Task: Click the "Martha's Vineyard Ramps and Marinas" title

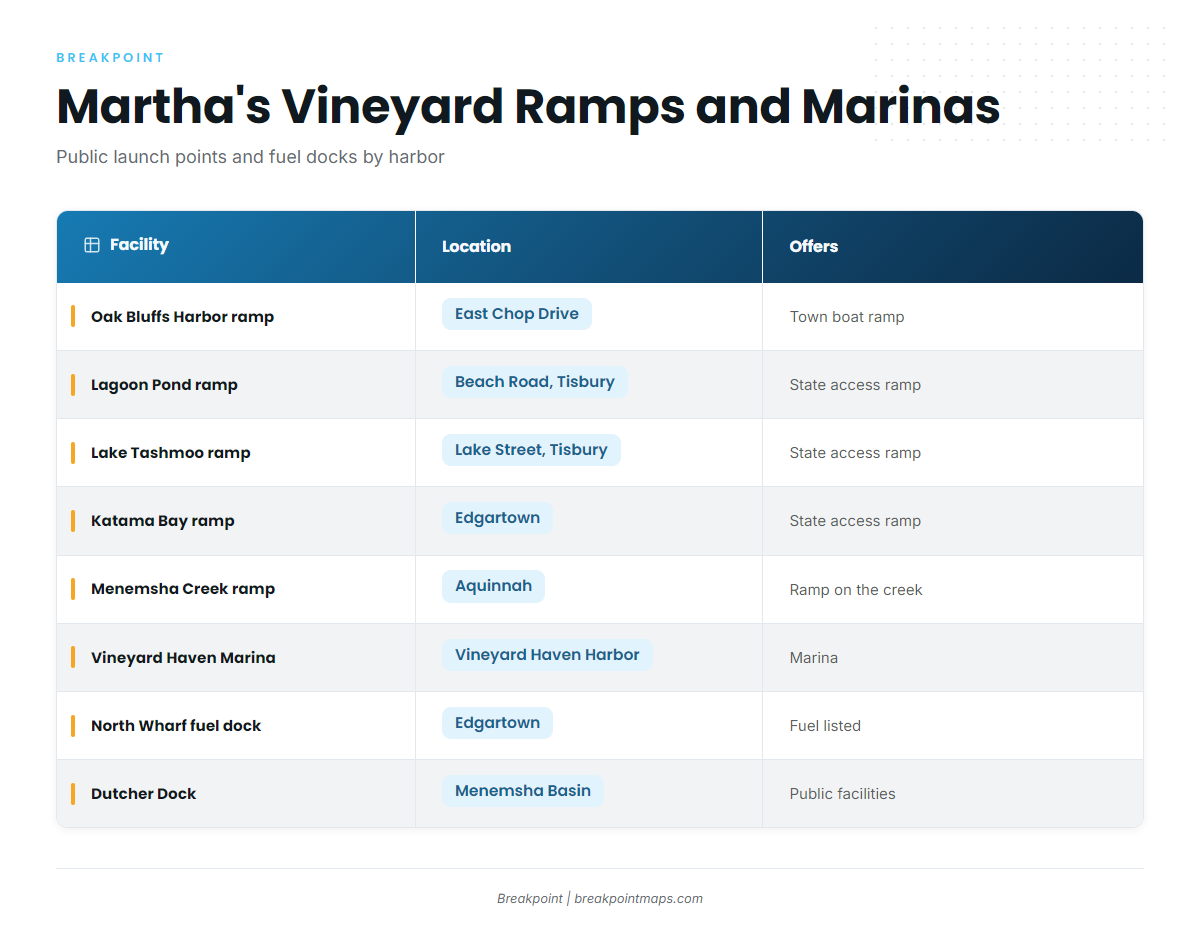Action: (x=528, y=106)
